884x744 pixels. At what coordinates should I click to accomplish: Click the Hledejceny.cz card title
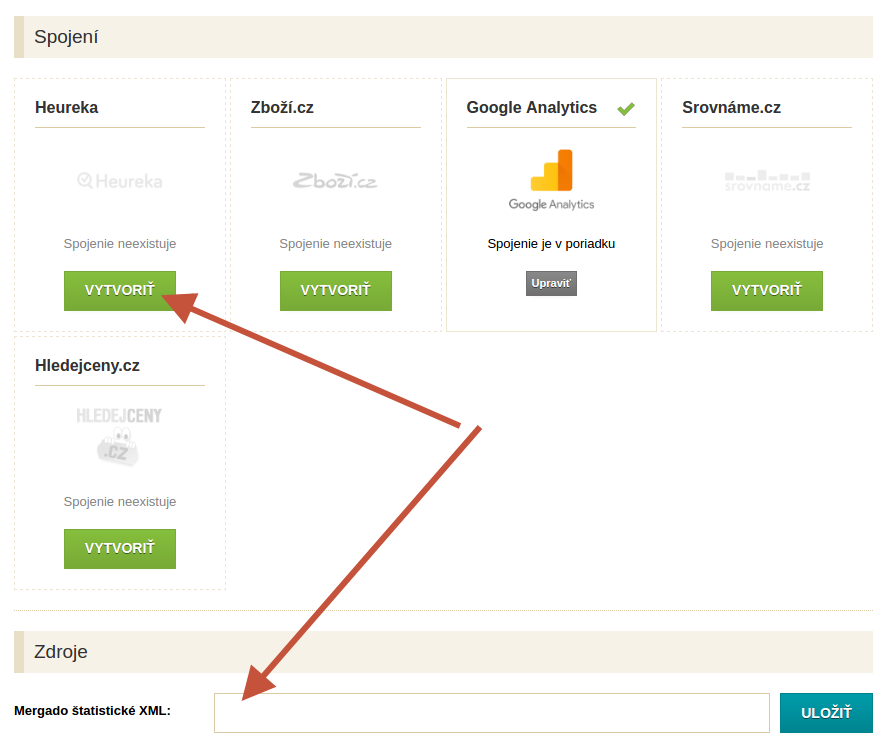(x=87, y=366)
